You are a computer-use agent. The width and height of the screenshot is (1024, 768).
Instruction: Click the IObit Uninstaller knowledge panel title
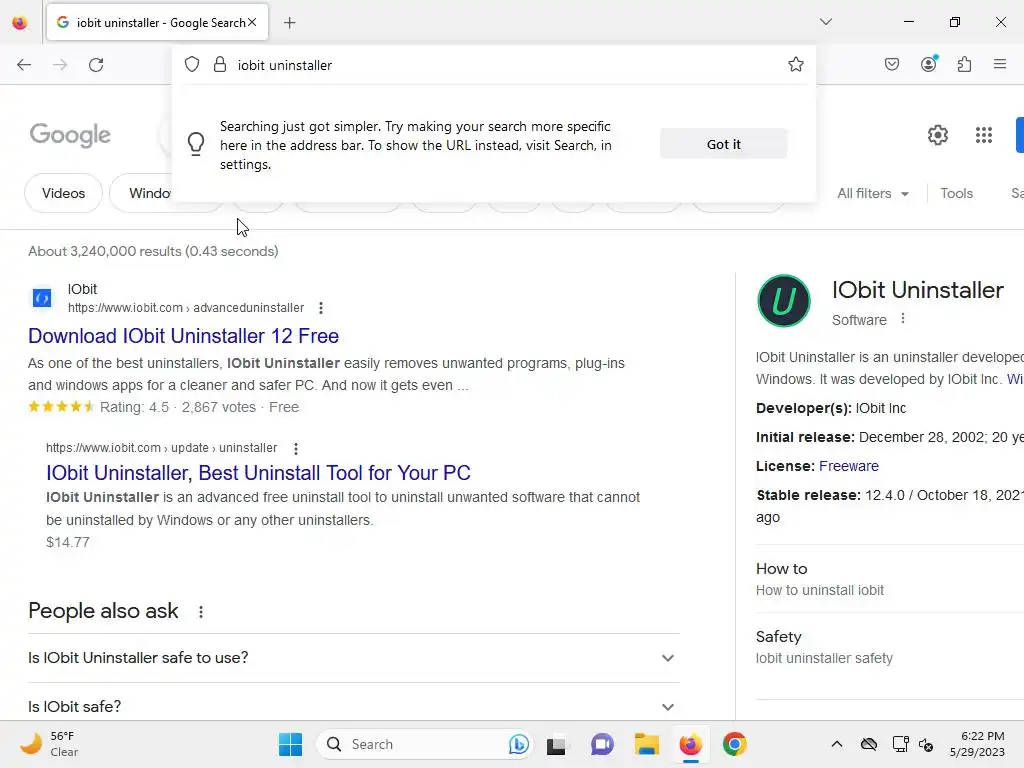[918, 290]
